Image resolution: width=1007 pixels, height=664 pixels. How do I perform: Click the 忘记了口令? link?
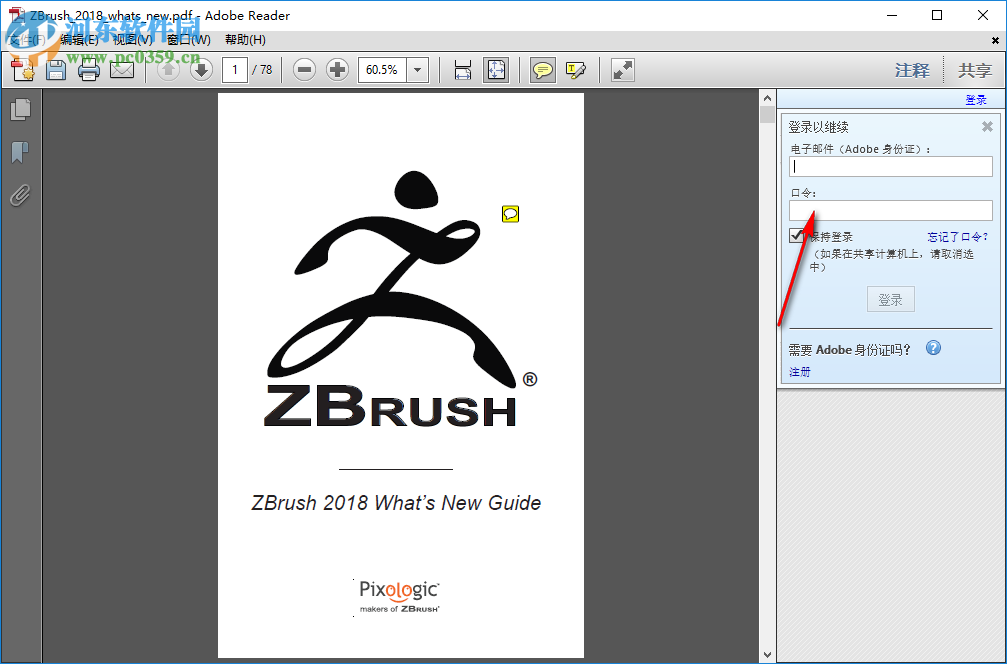958,237
